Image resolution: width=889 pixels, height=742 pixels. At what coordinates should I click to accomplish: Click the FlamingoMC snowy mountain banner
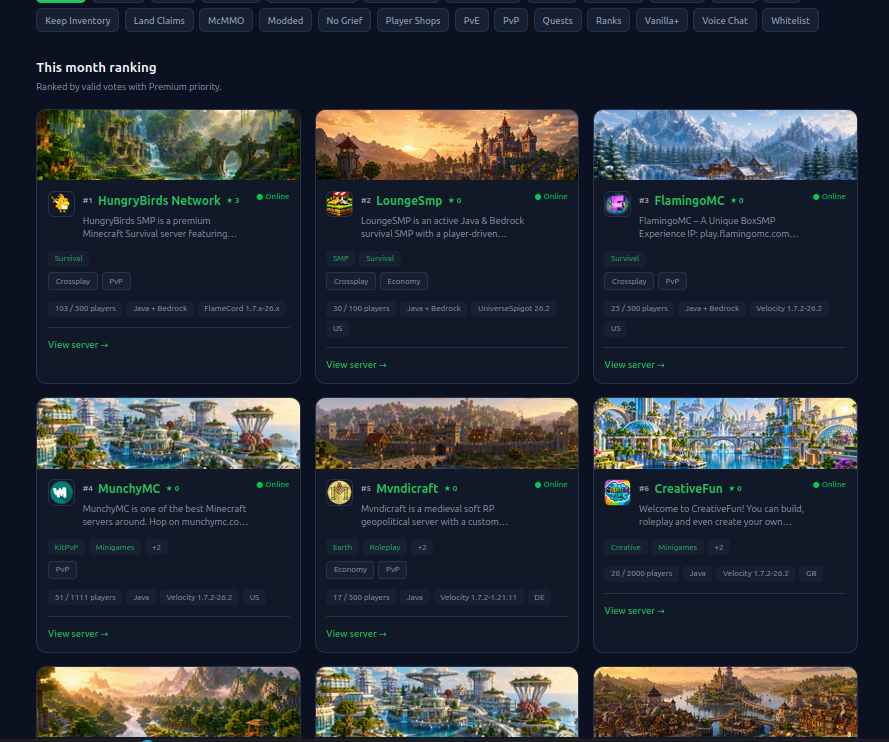tap(725, 145)
